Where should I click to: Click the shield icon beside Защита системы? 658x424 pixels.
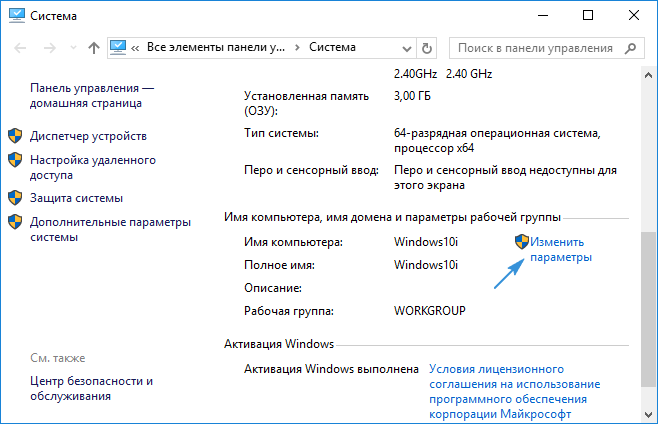(x=15, y=197)
